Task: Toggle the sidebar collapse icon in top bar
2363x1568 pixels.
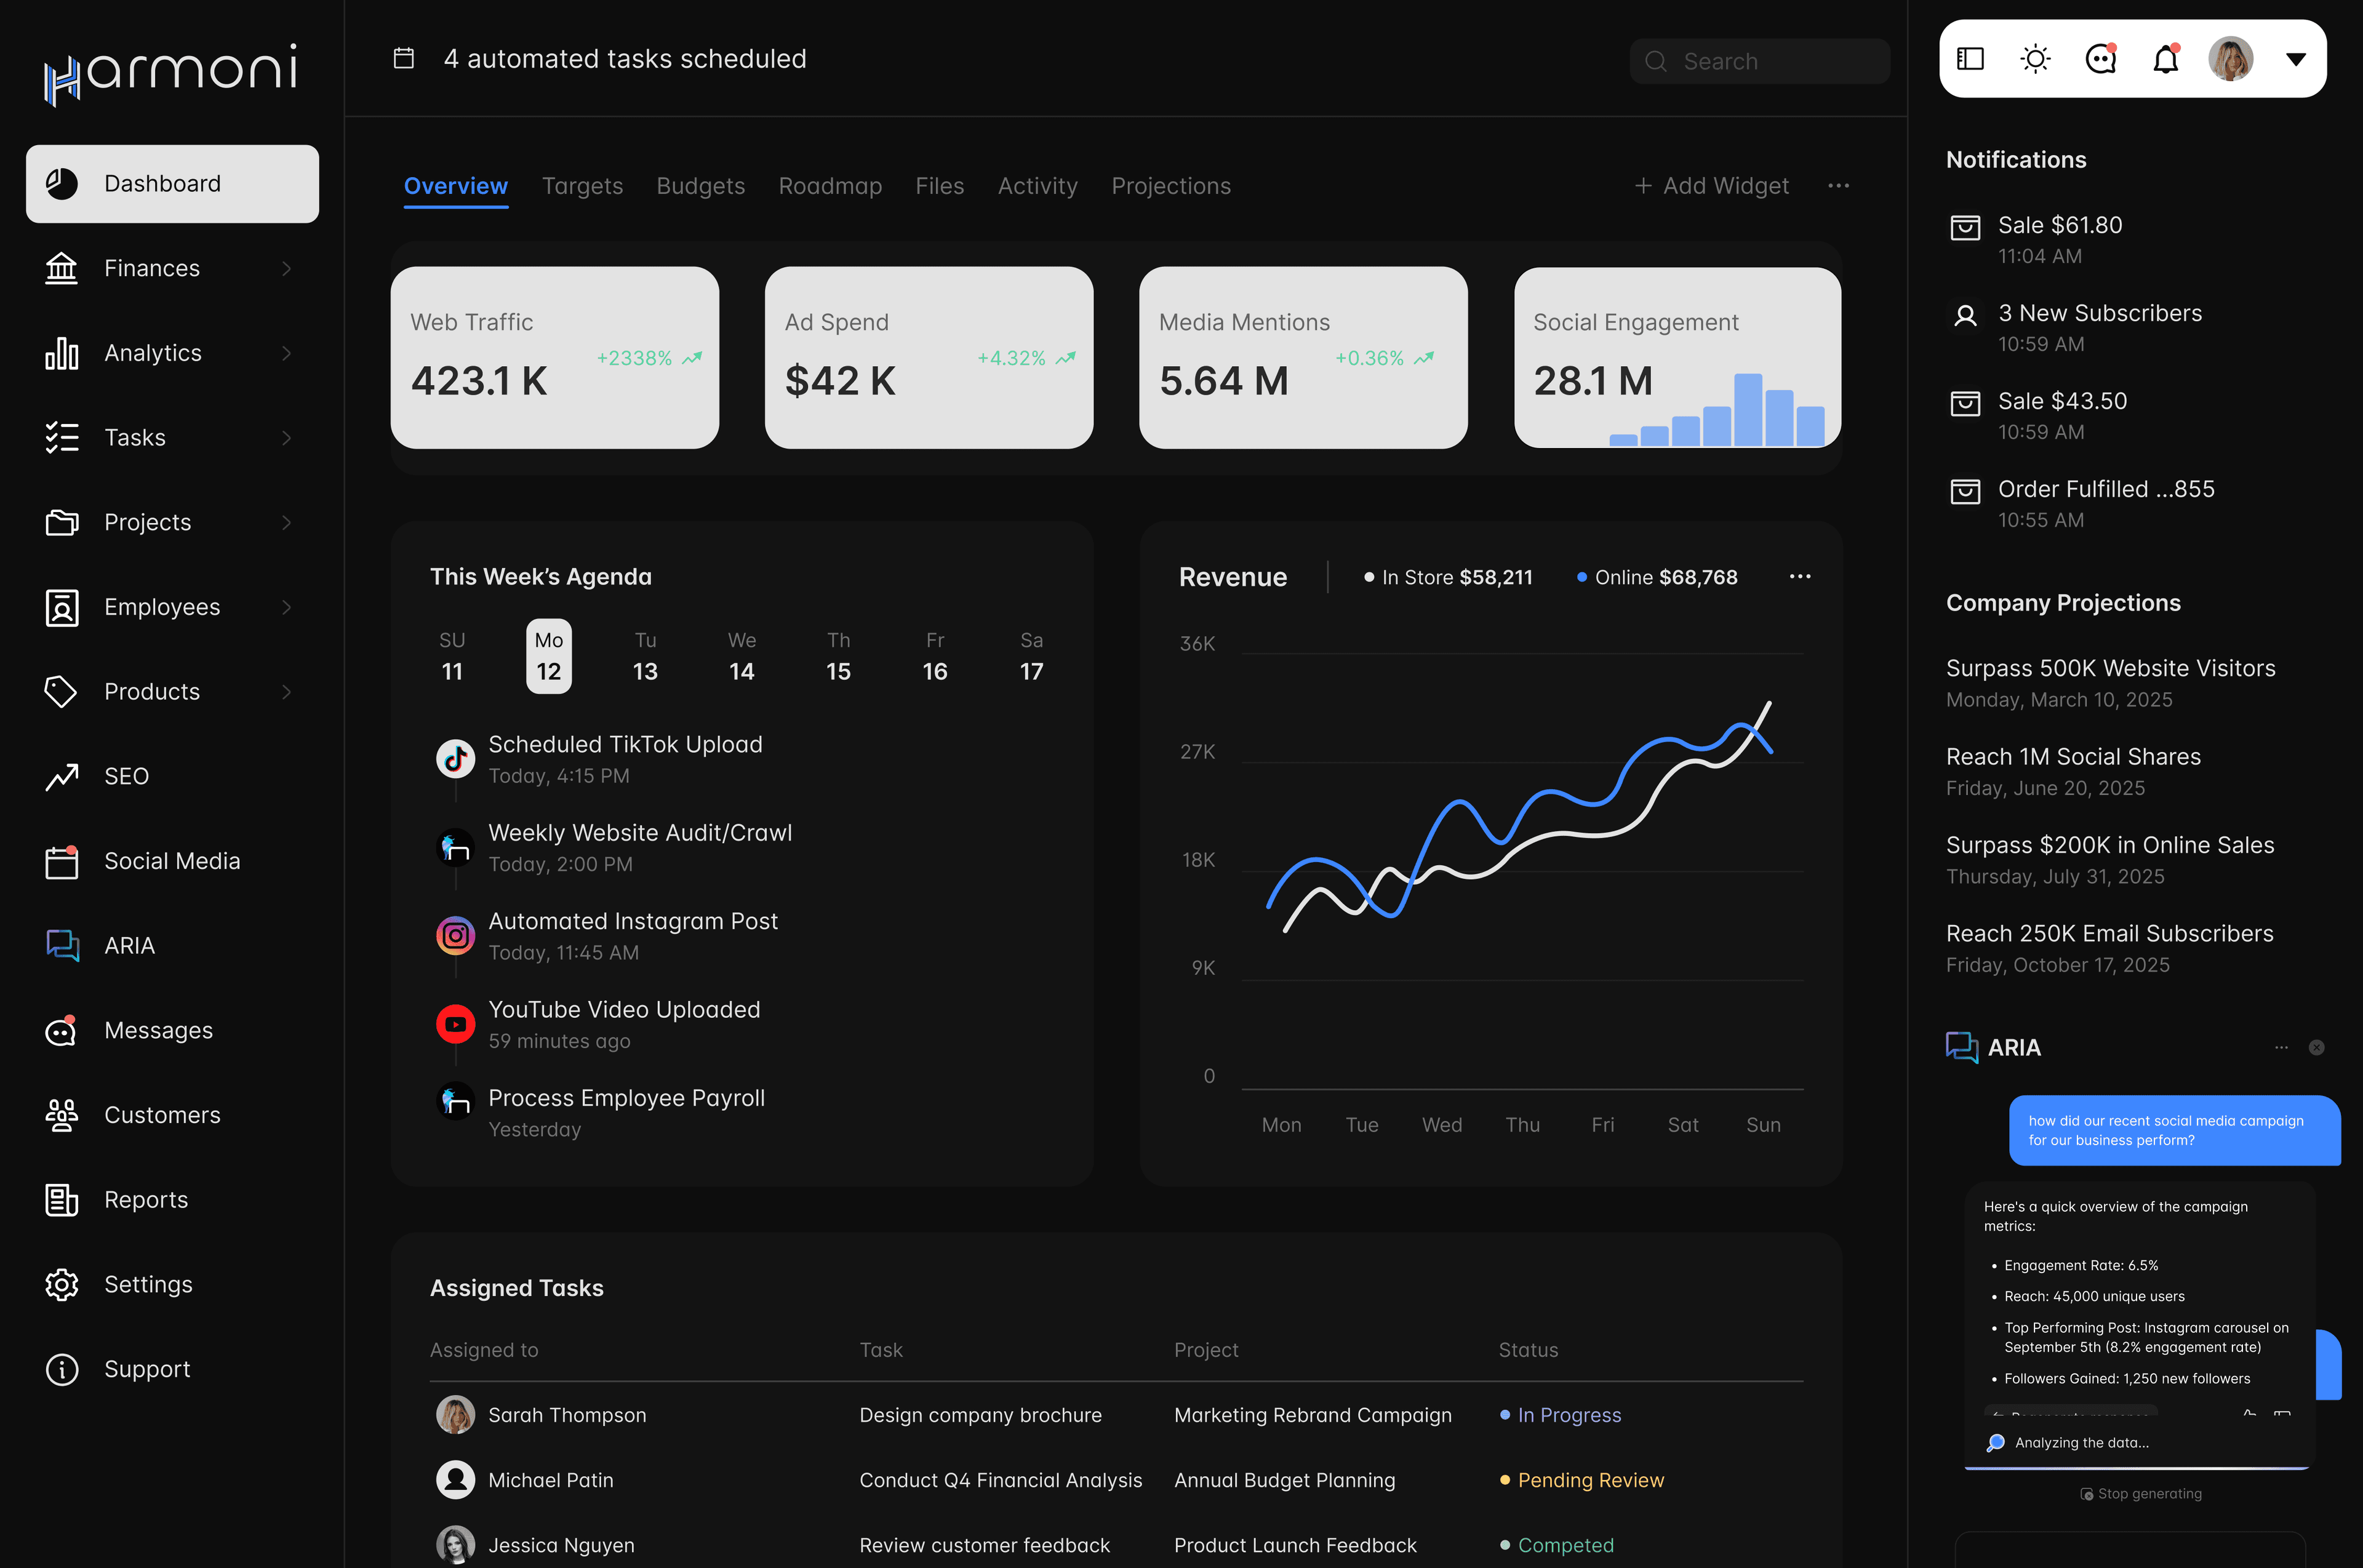Action: pos(1969,58)
